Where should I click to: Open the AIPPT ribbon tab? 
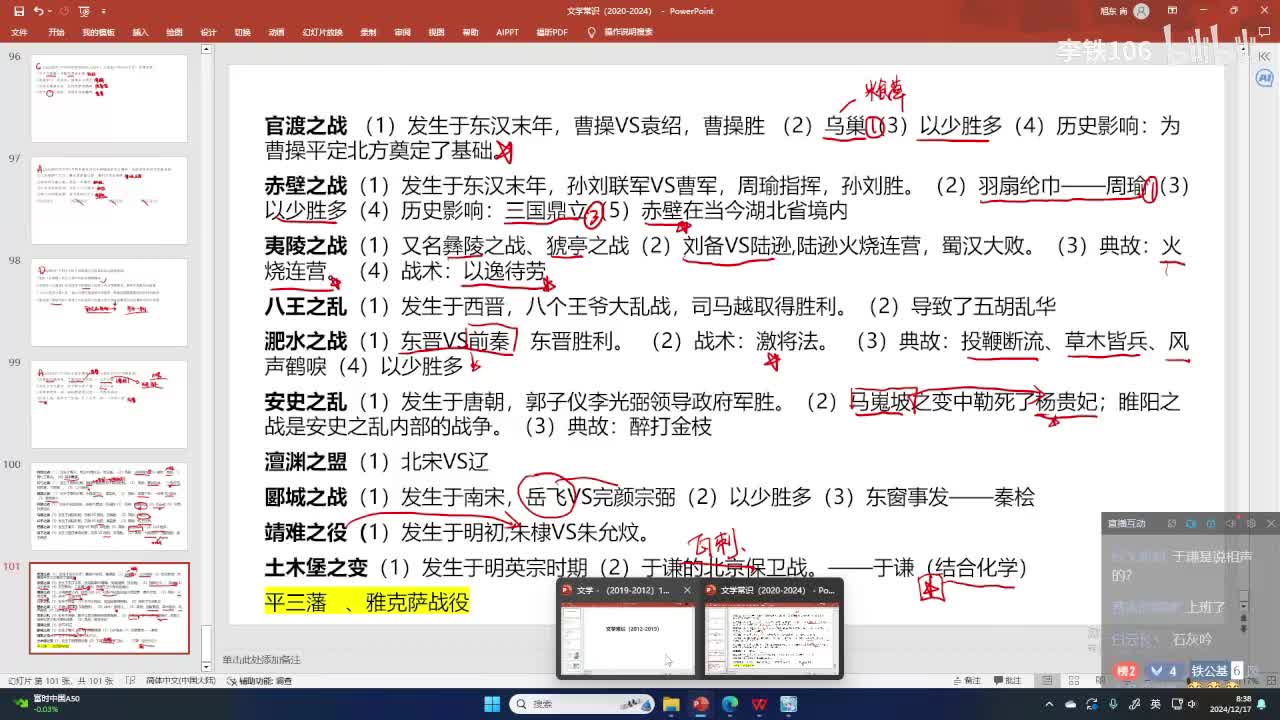point(507,32)
